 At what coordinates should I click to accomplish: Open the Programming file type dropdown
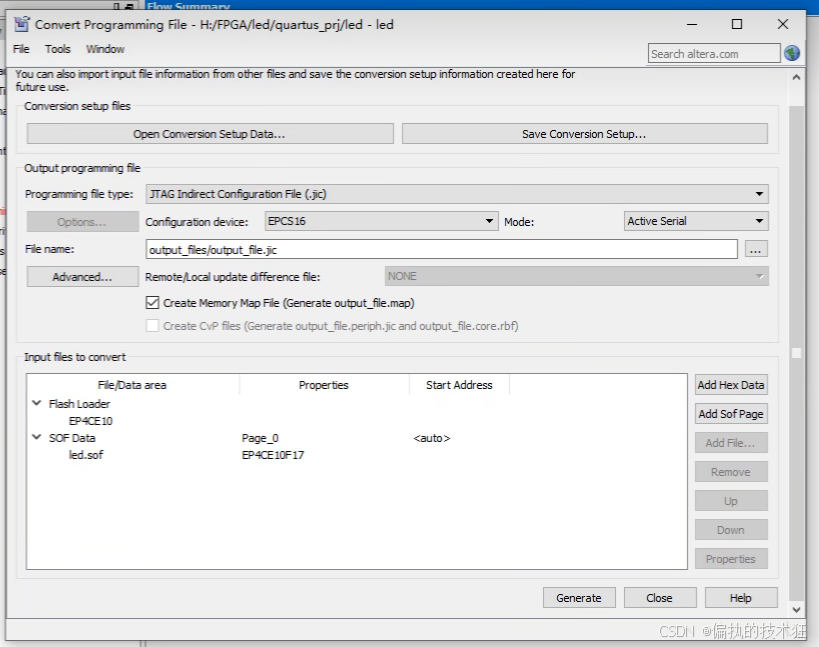457,194
